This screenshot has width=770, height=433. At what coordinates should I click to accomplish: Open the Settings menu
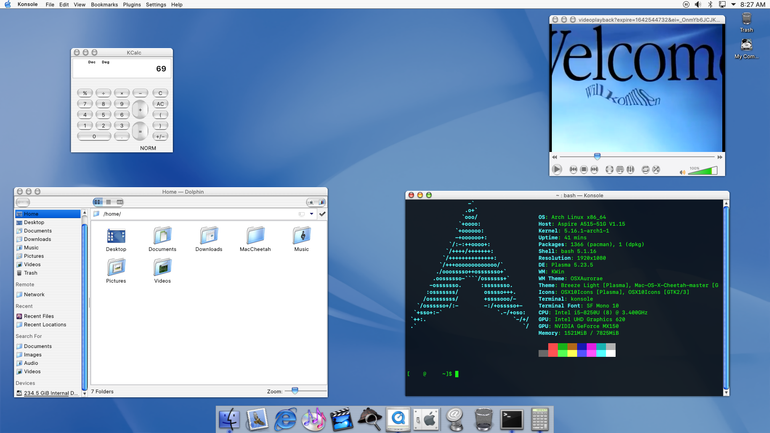156,4
